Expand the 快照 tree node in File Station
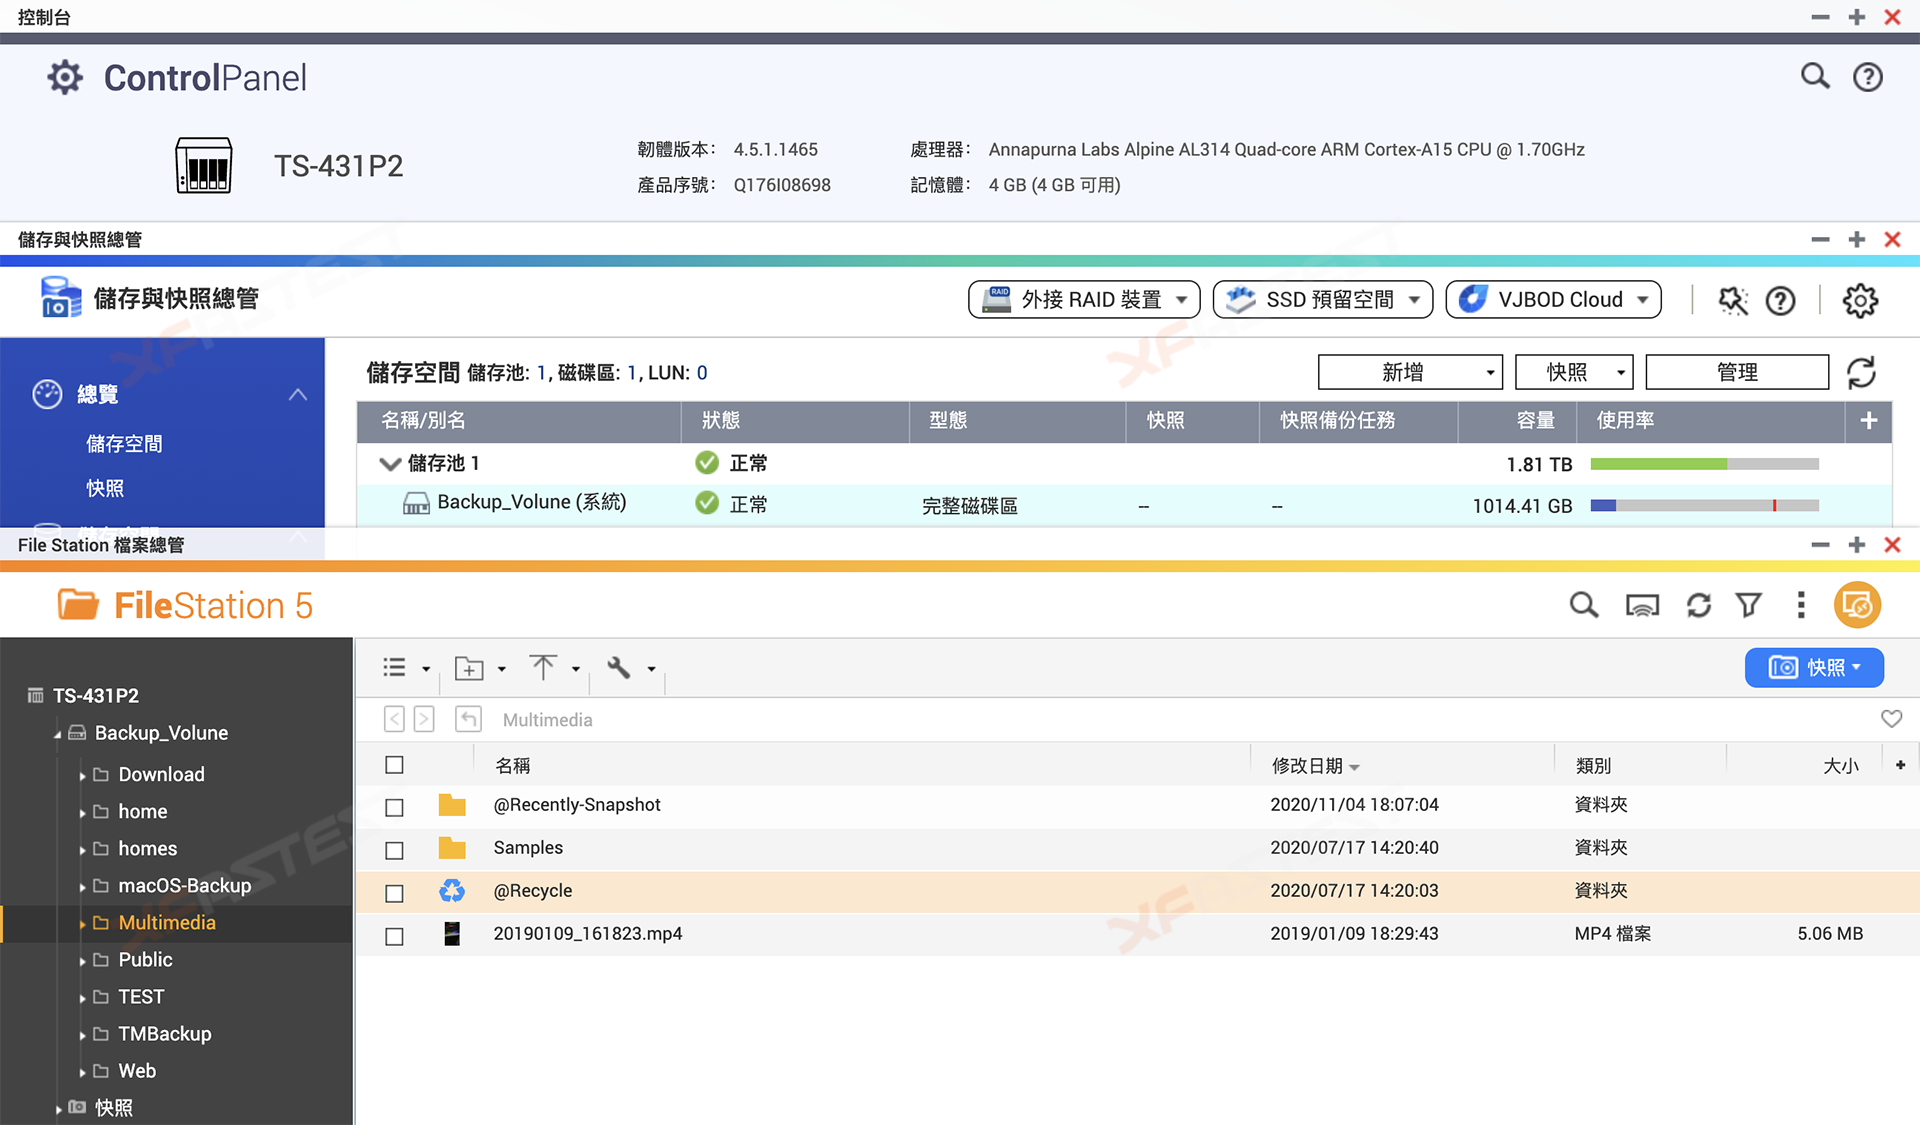This screenshot has width=1920, height=1125. pyautogui.click(x=58, y=1109)
